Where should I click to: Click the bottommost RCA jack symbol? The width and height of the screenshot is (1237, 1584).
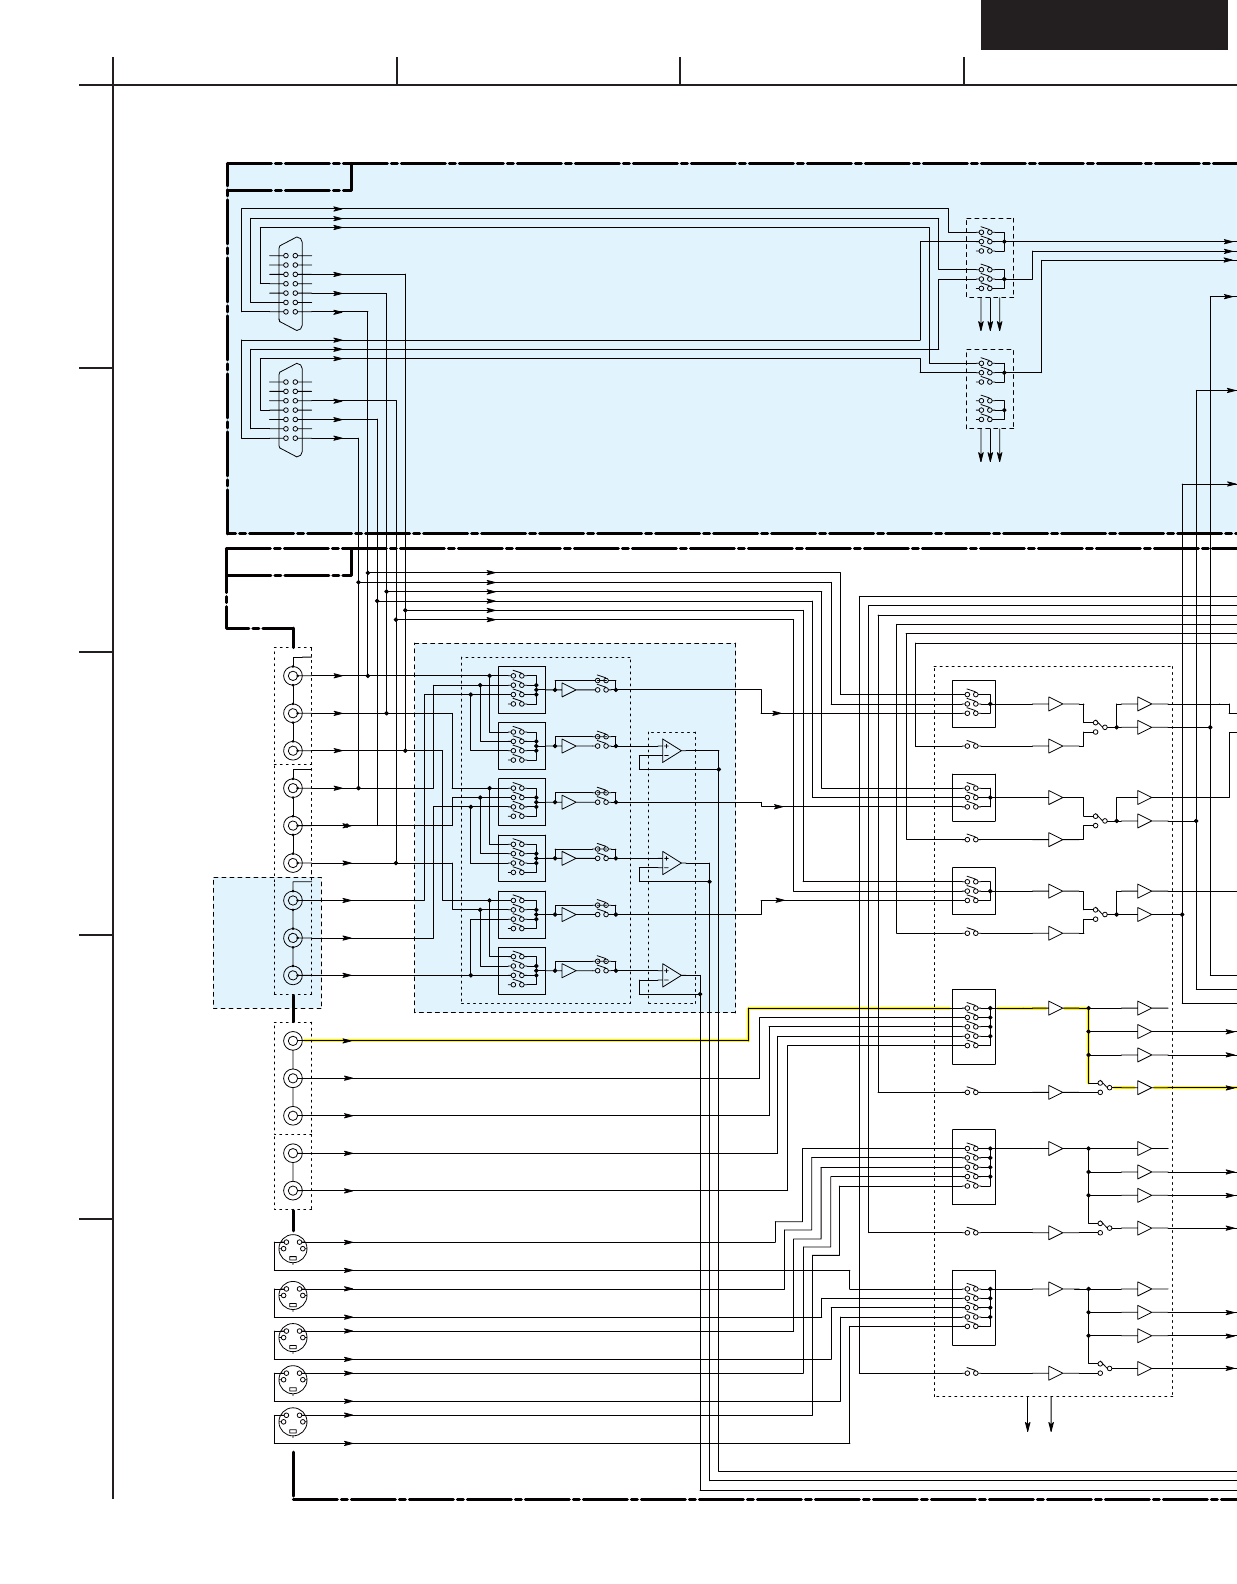pos(293,1190)
